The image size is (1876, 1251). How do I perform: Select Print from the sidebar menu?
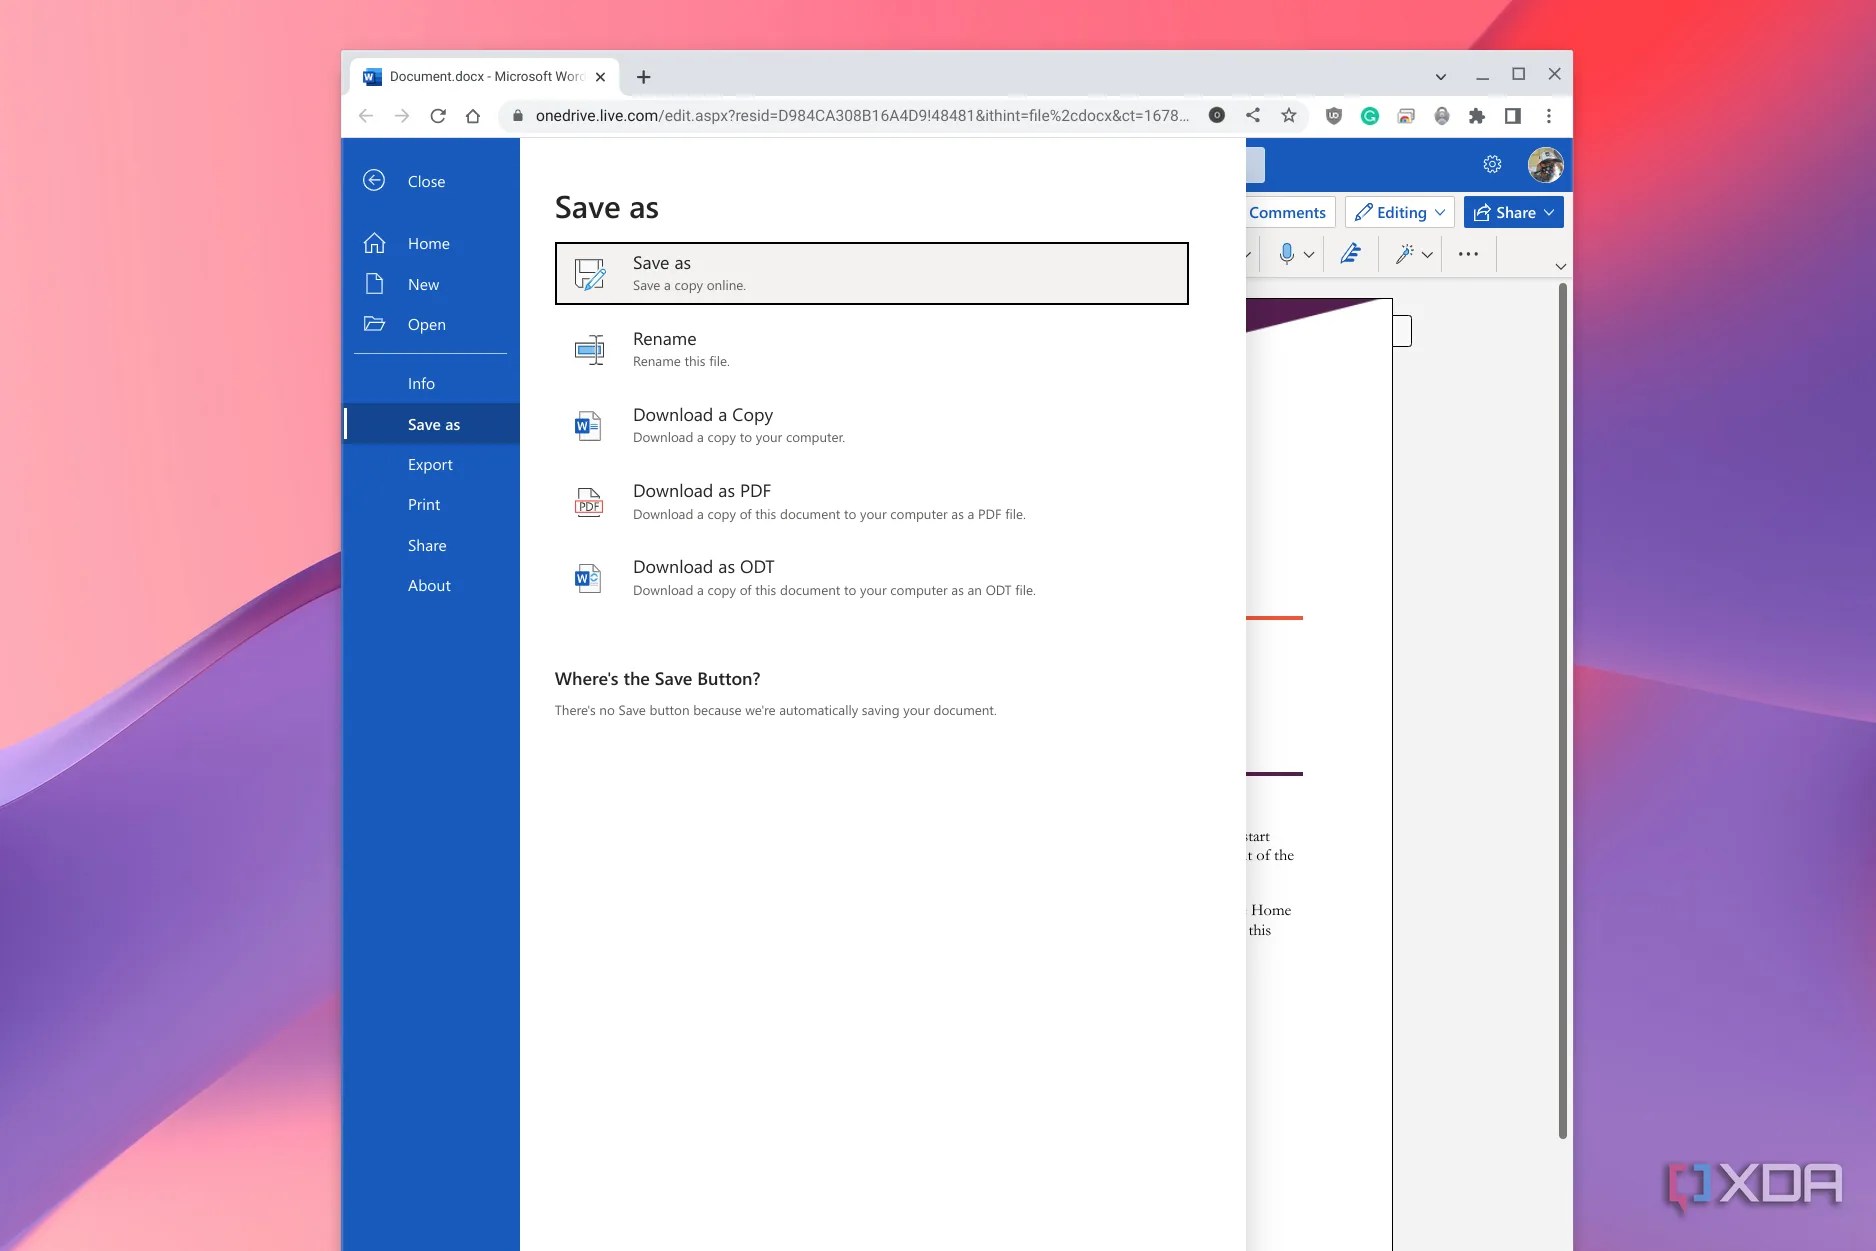pyautogui.click(x=423, y=504)
